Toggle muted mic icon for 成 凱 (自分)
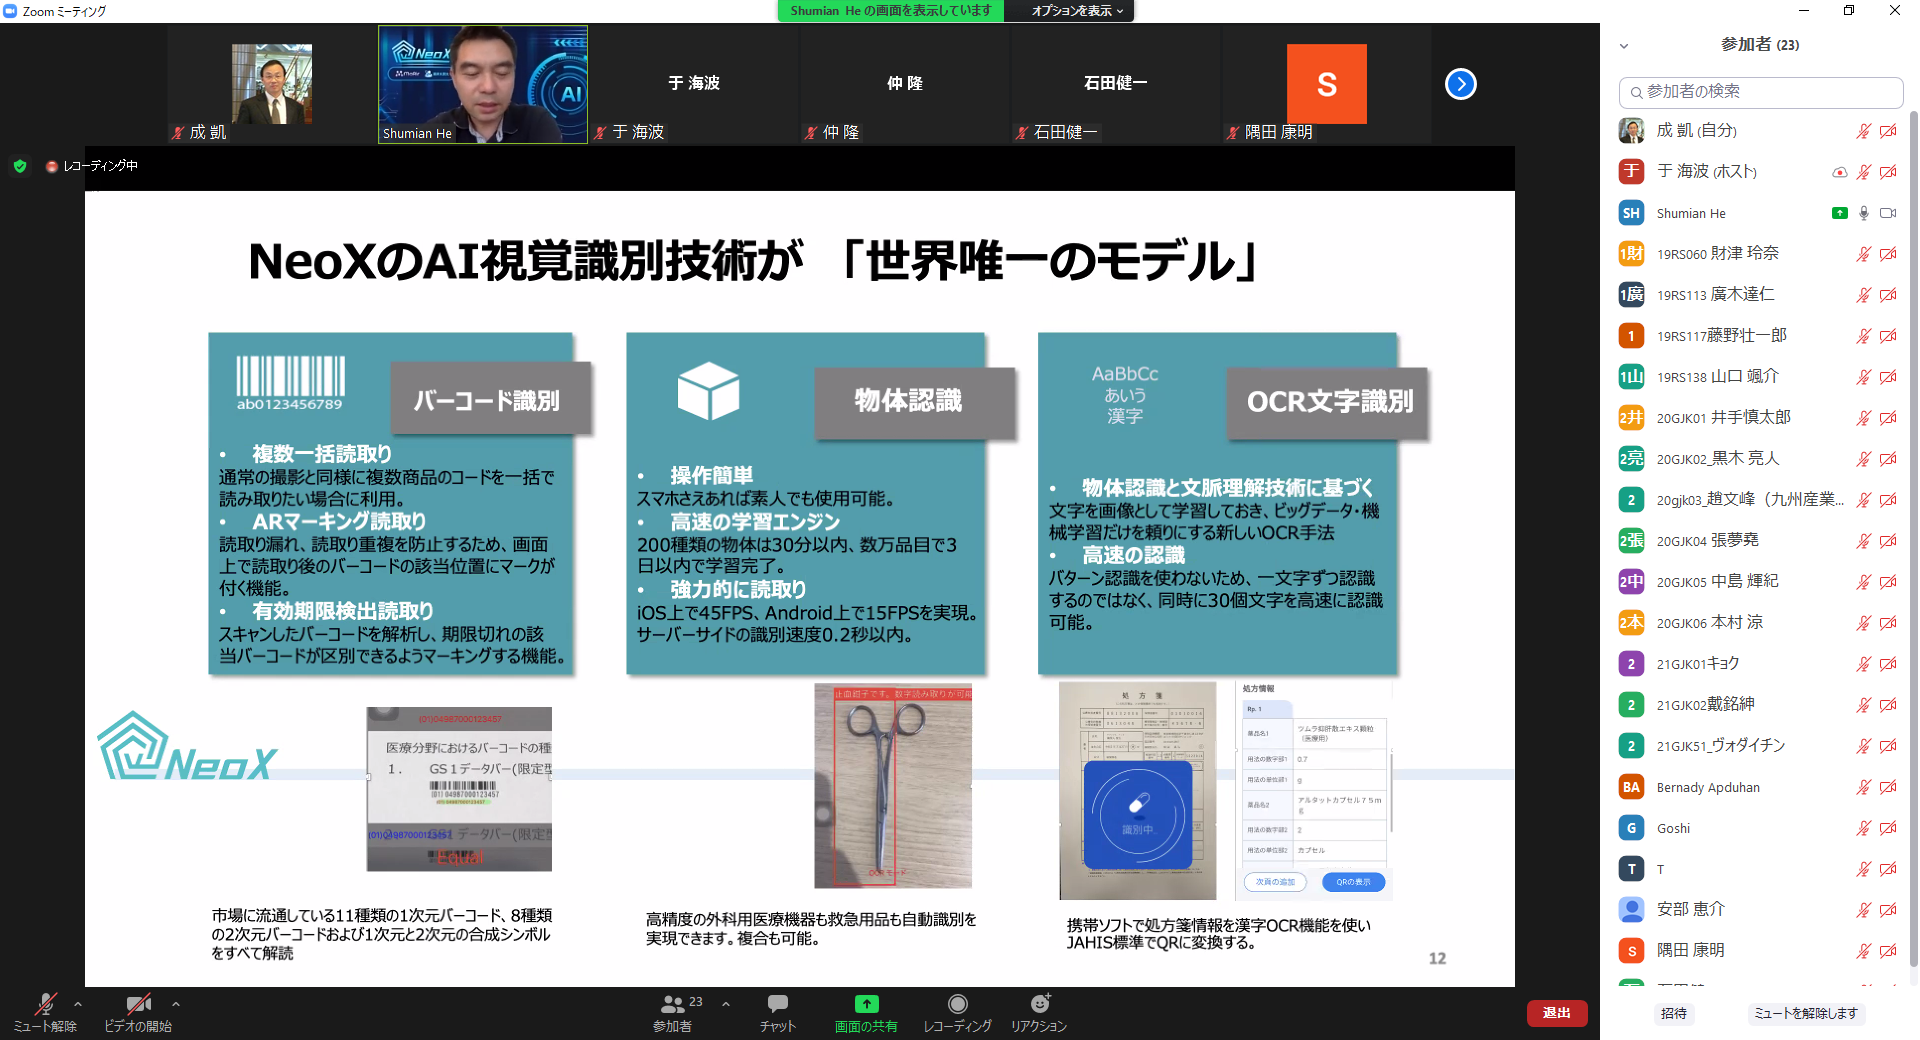 [1864, 131]
